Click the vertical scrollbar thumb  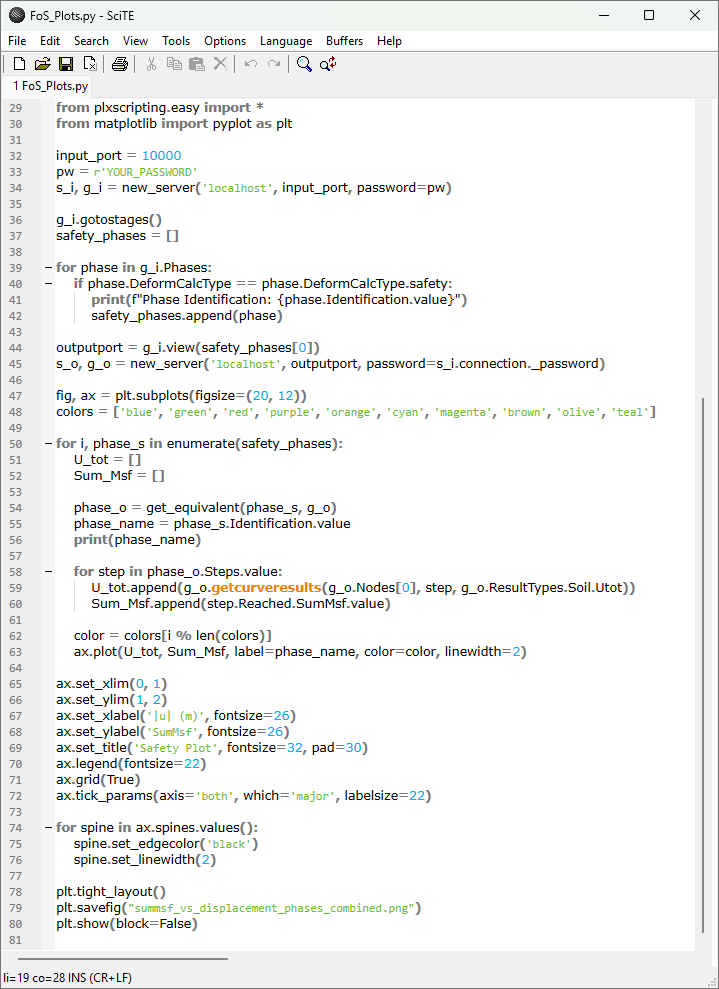(703, 664)
